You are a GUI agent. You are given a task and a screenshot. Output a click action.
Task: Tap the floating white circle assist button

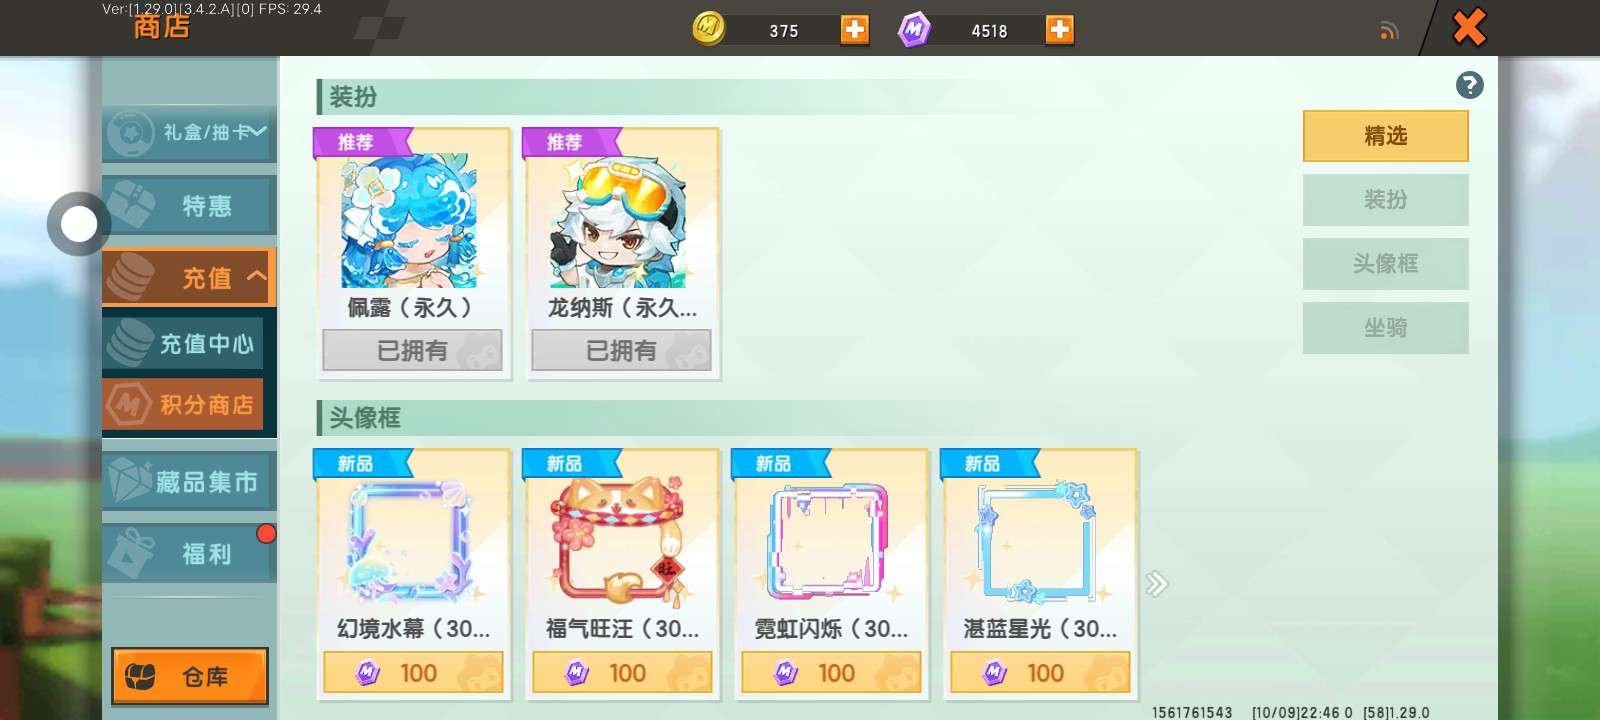tap(79, 224)
